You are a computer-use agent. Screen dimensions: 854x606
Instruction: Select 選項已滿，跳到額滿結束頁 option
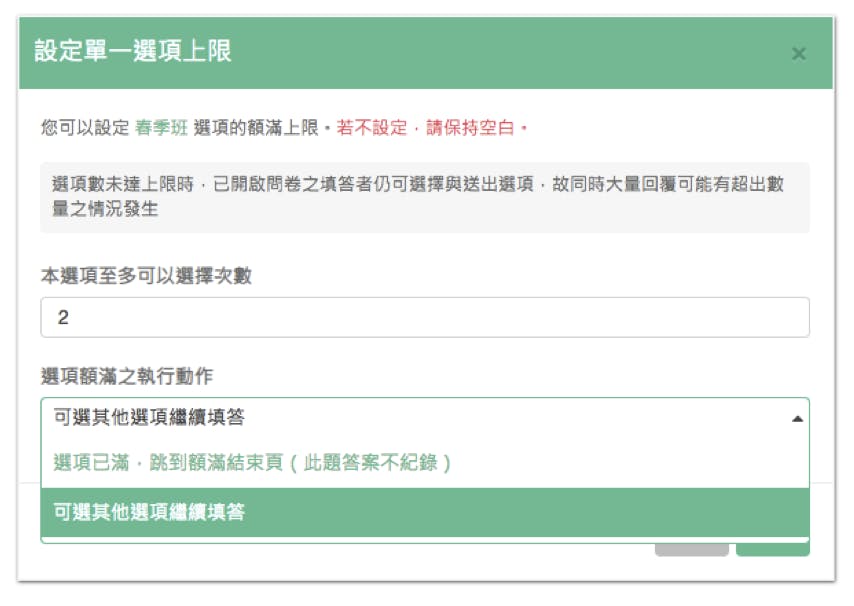tap(425, 463)
